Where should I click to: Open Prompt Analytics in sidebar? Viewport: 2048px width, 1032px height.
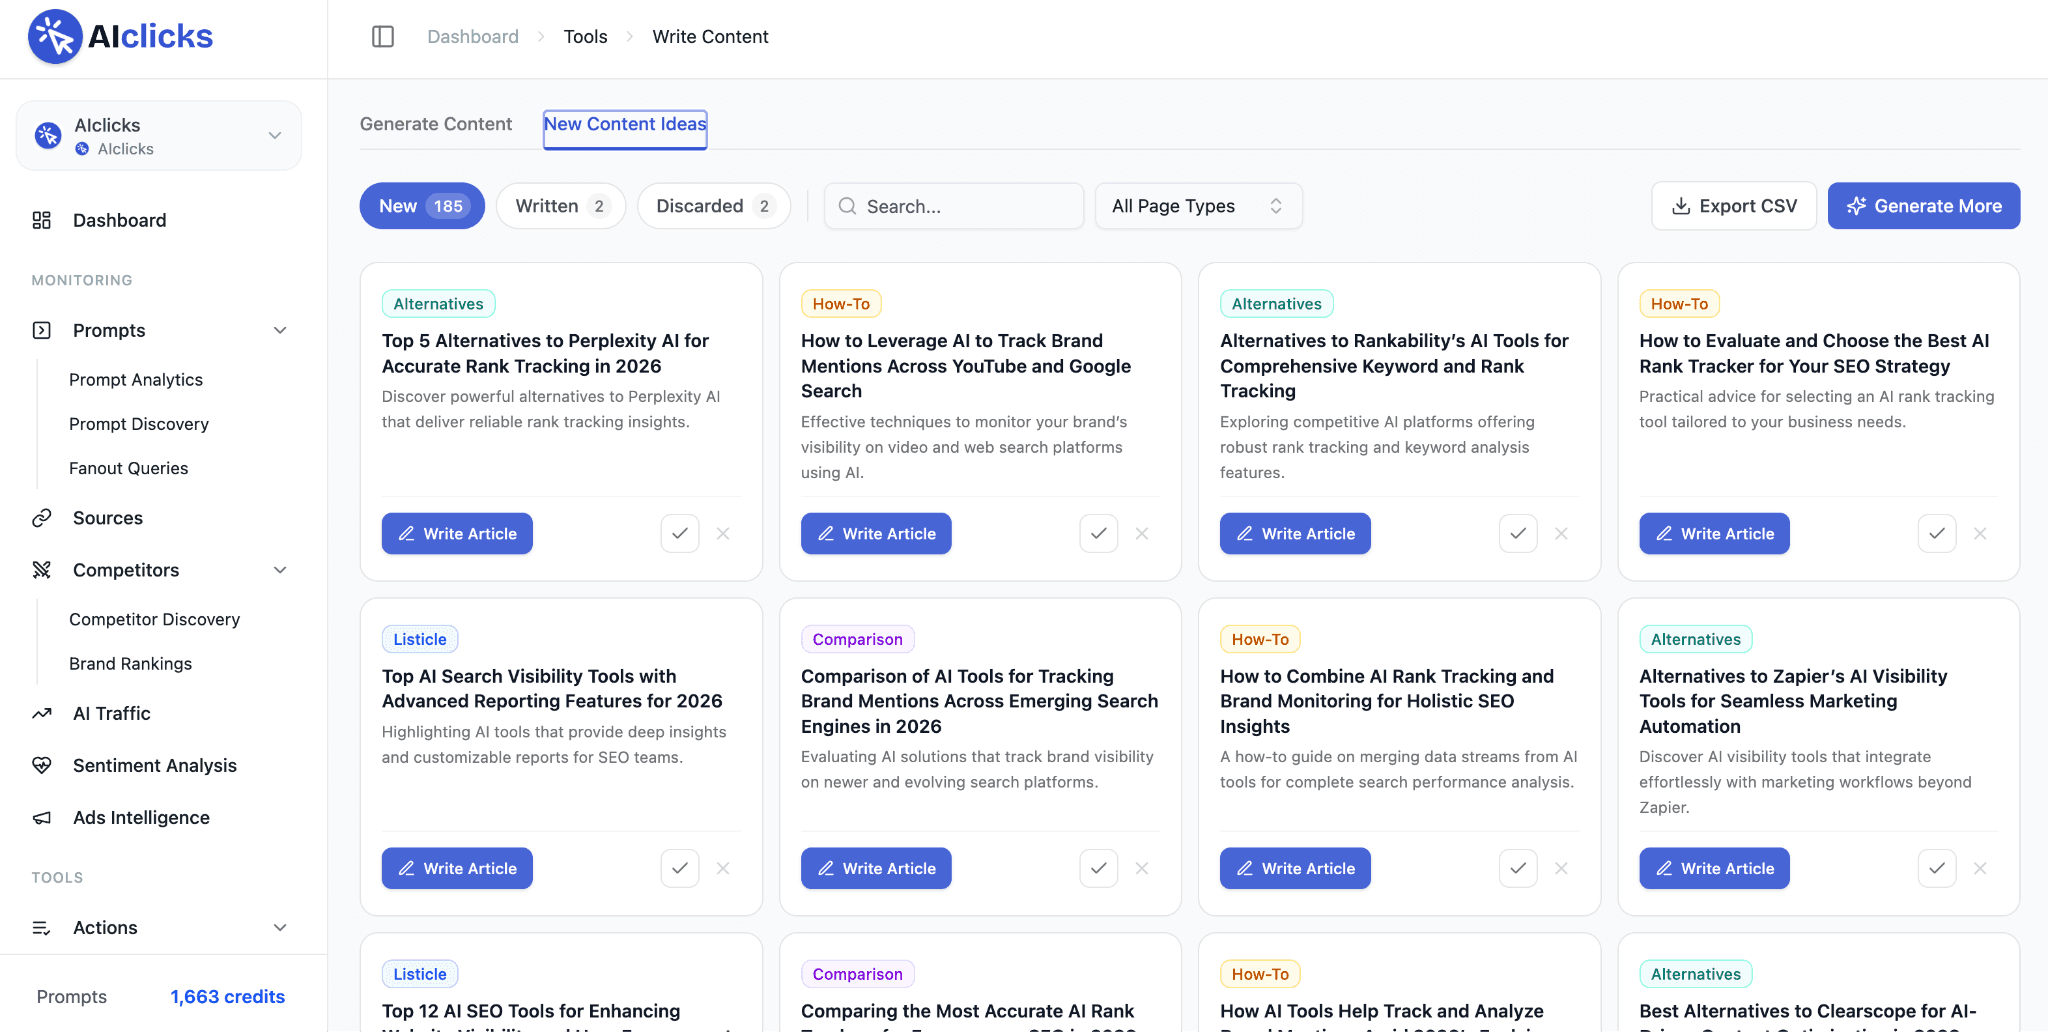click(x=136, y=380)
